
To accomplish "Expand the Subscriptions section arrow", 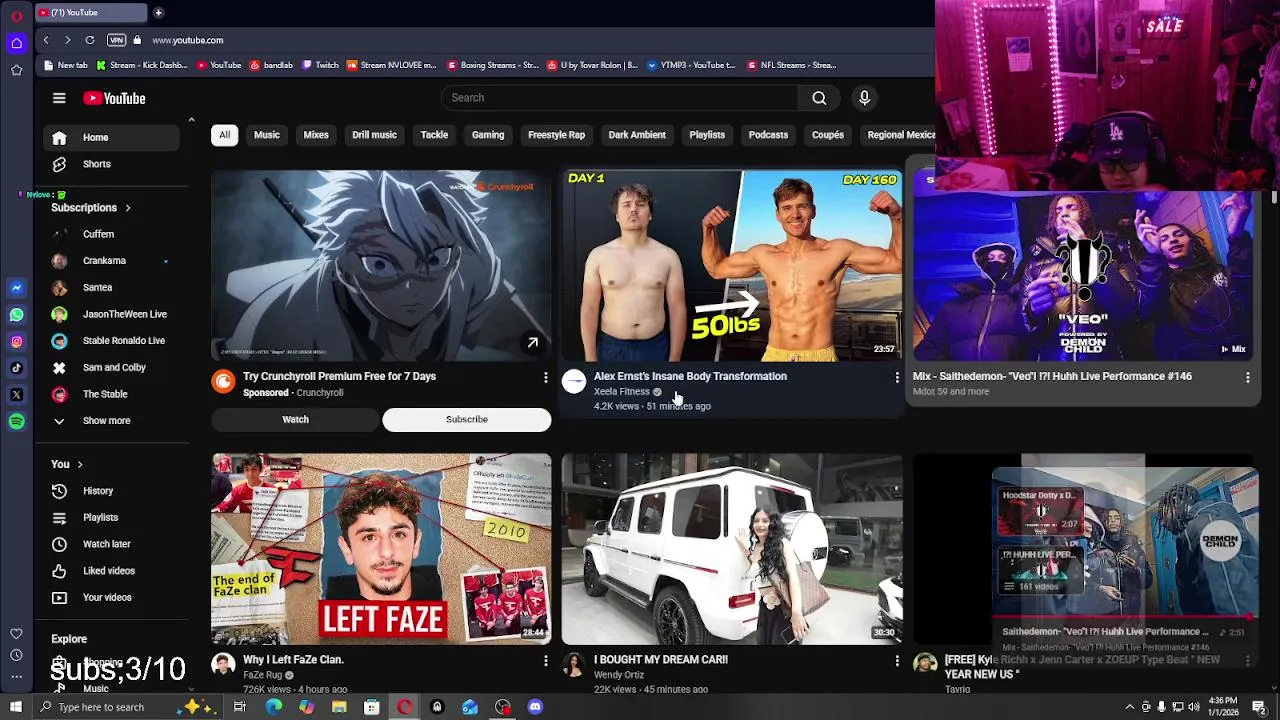I will pos(128,208).
